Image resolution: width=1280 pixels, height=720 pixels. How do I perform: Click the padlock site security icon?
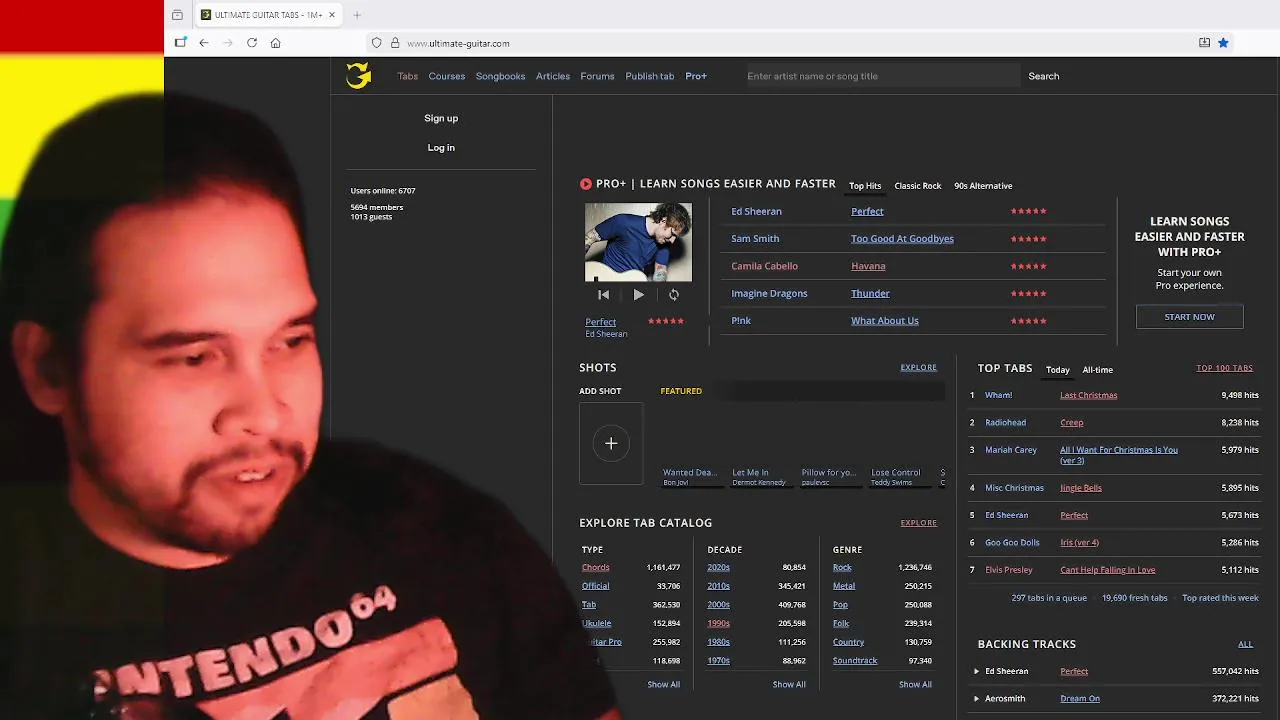(395, 43)
